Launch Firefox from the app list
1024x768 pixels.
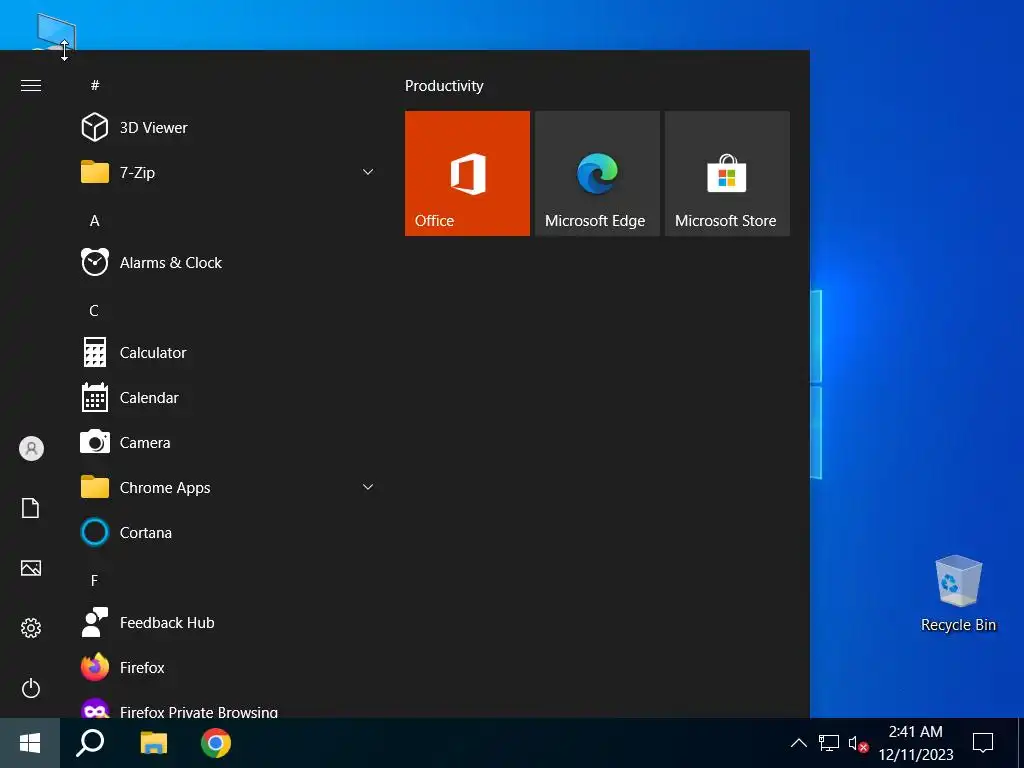click(229, 668)
